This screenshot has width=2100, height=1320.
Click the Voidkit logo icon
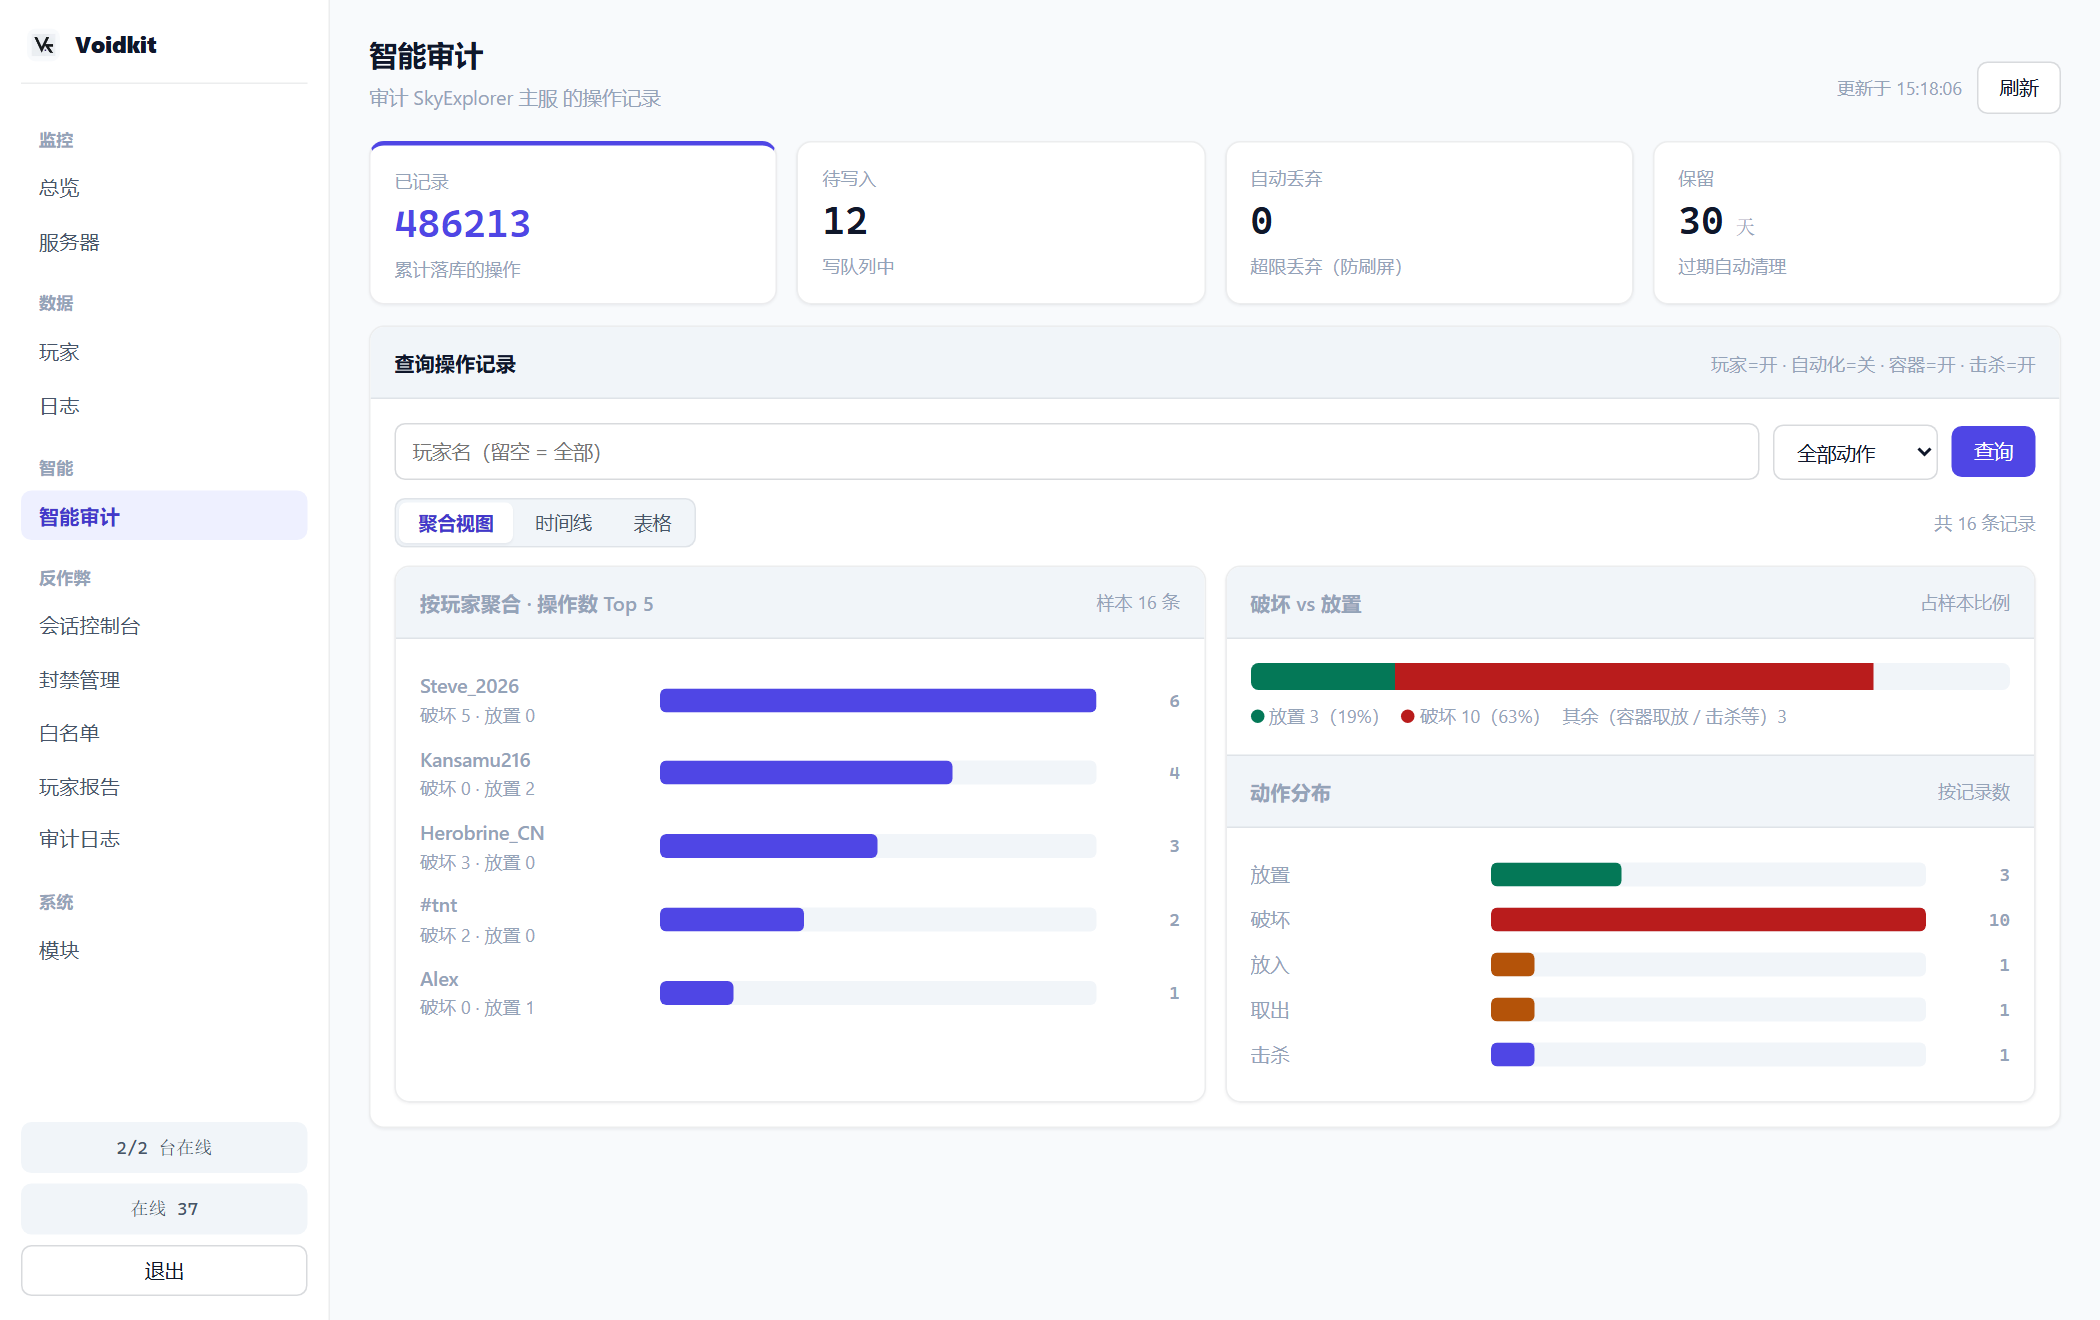[44, 45]
